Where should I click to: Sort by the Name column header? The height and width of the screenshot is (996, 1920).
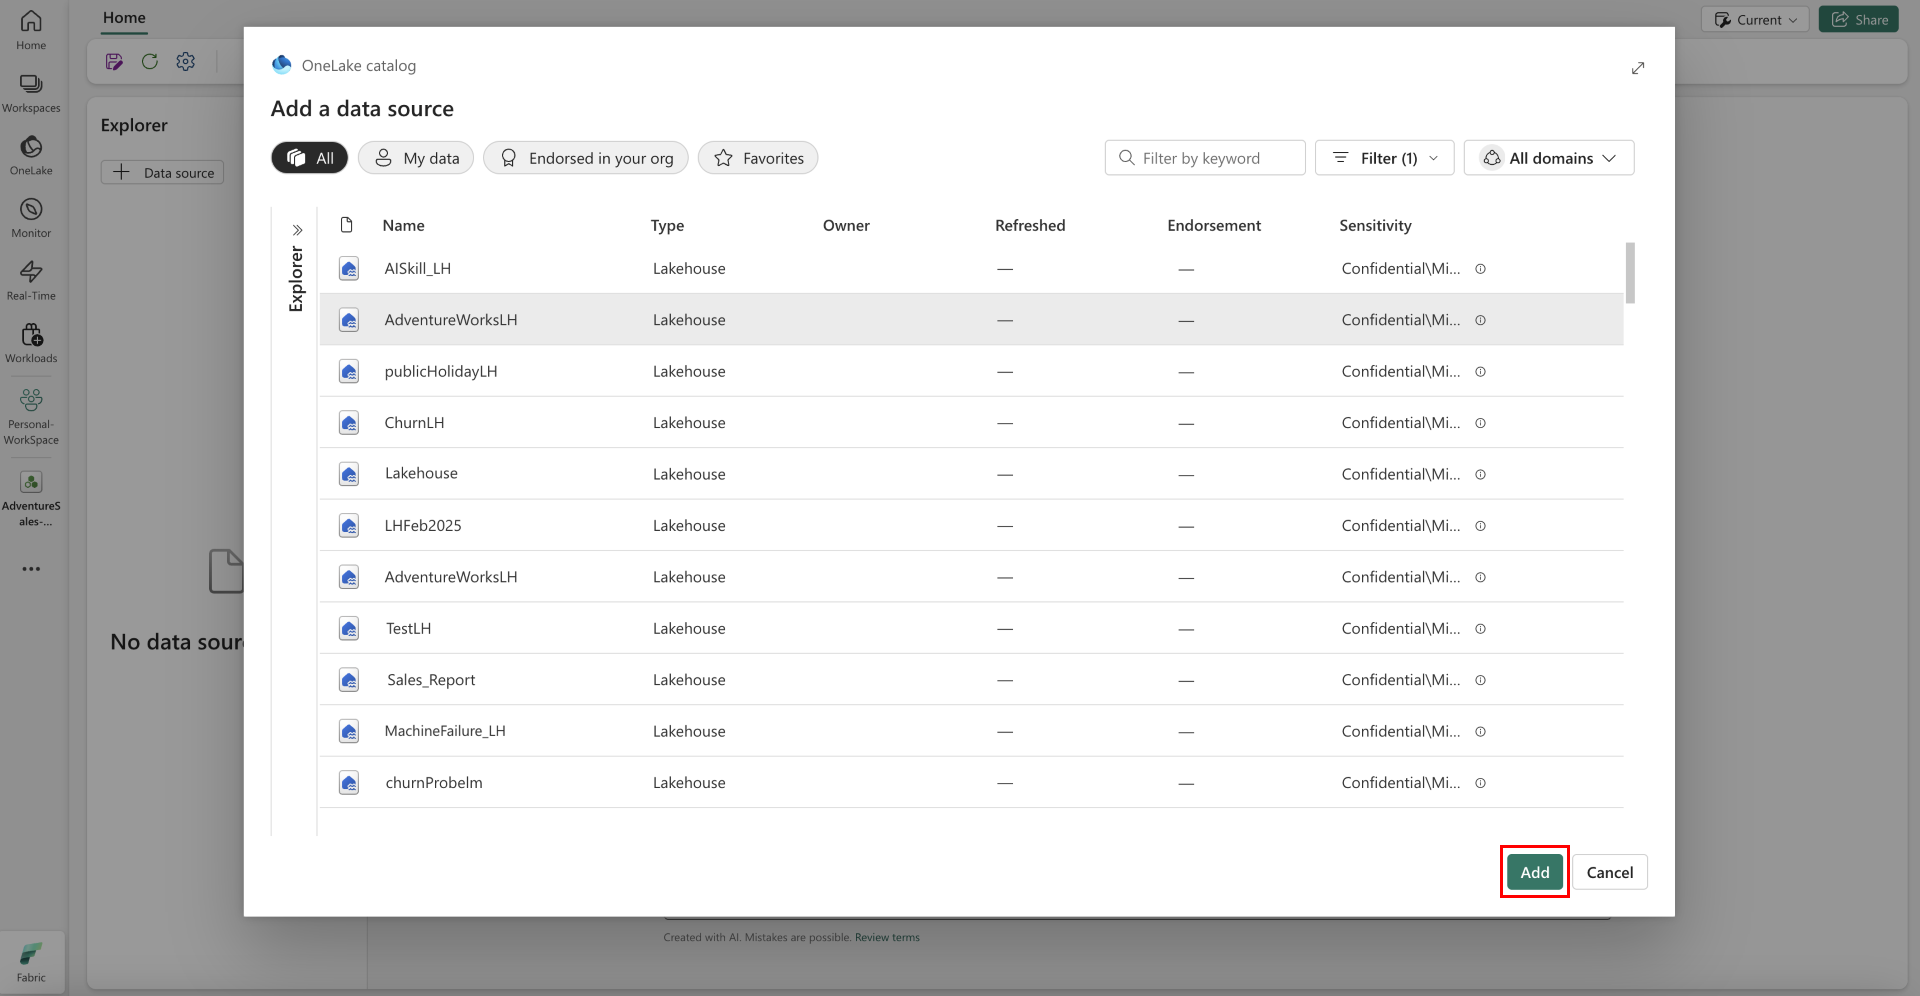(x=404, y=226)
